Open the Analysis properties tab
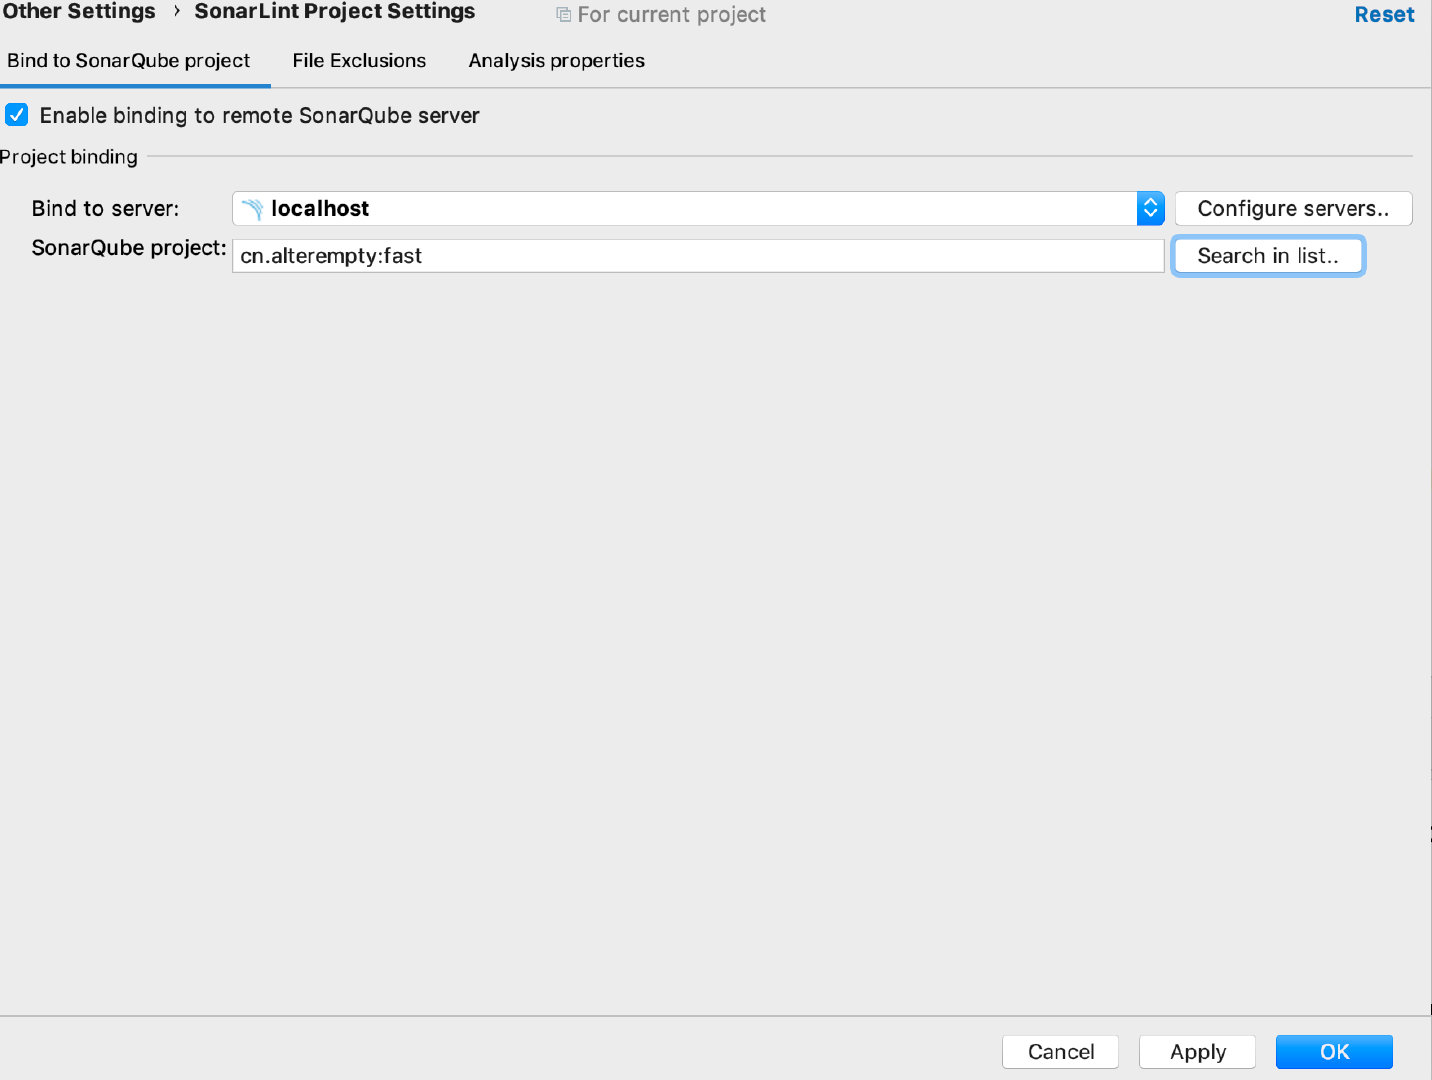The width and height of the screenshot is (1432, 1080). tap(557, 61)
